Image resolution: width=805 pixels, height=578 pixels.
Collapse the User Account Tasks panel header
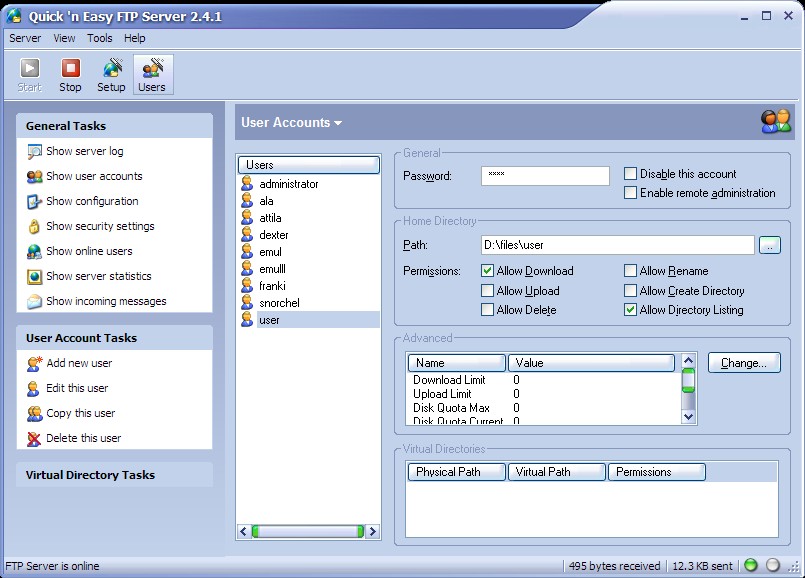[x=114, y=338]
